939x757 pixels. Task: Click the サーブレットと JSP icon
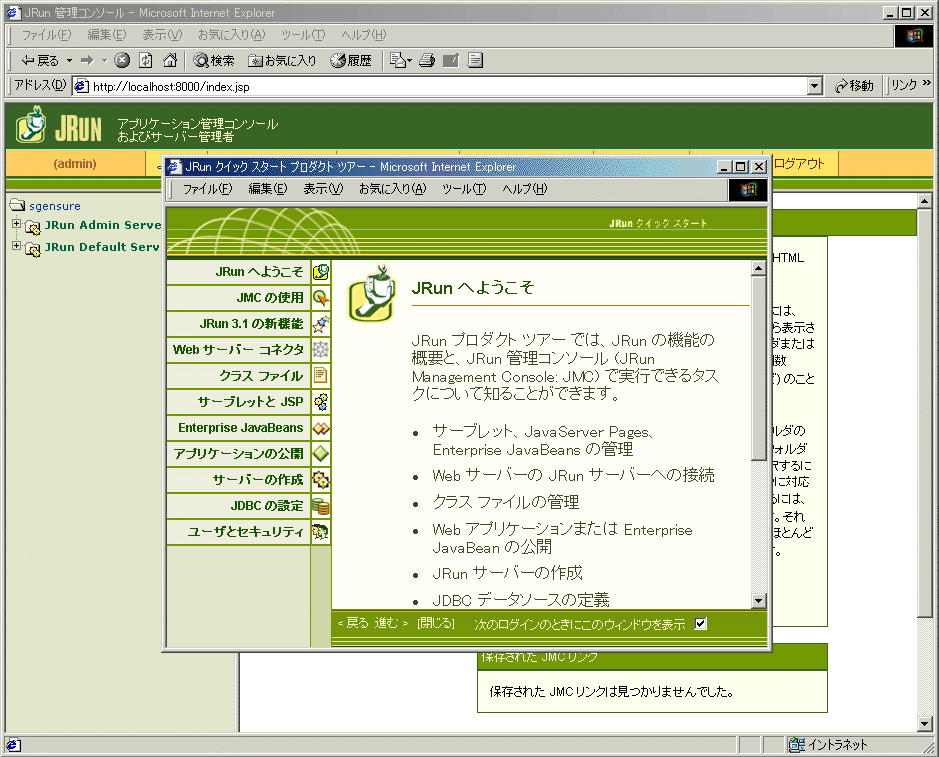pyautogui.click(x=320, y=402)
